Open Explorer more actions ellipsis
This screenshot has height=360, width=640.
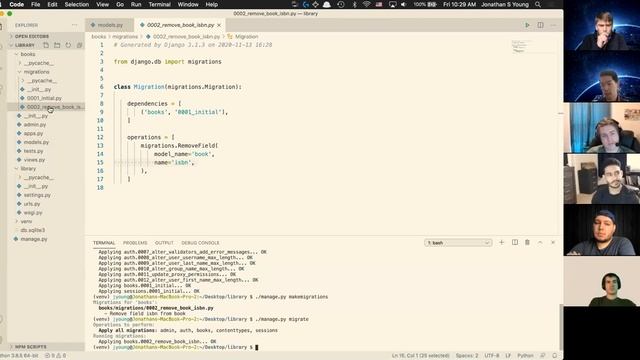(74, 25)
